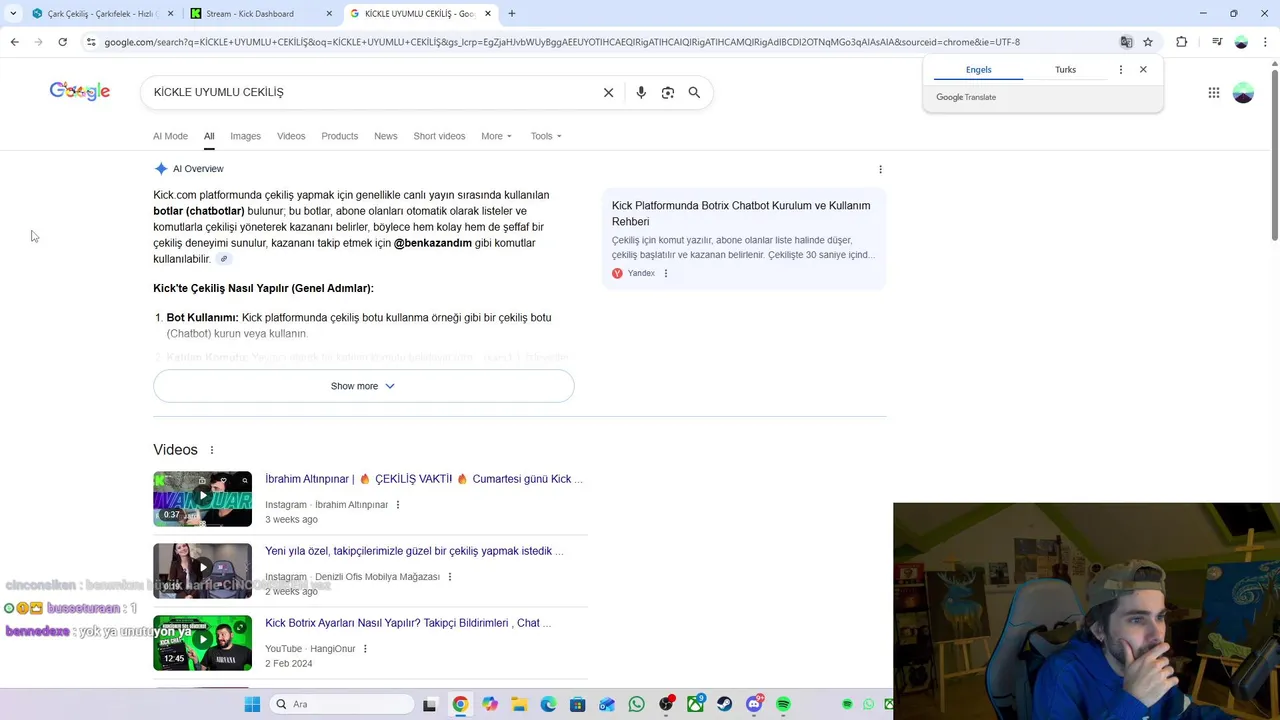Open Kick Botrix Ayarları Nasıl Yapılır link
Screen dimensions: 1280x720
coord(408,623)
